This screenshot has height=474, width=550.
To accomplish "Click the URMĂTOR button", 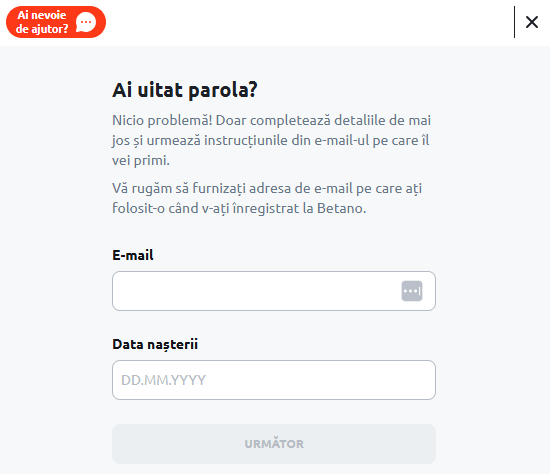I will coord(274,444).
